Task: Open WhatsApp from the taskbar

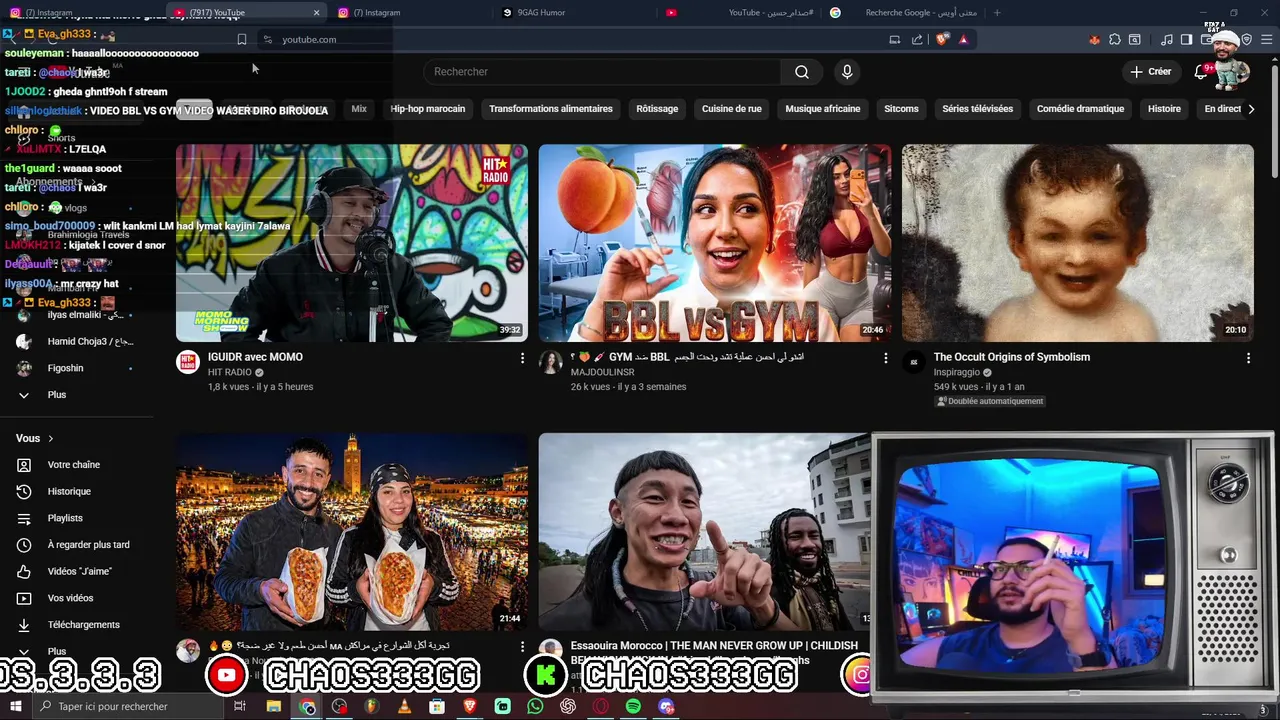Action: tap(535, 707)
